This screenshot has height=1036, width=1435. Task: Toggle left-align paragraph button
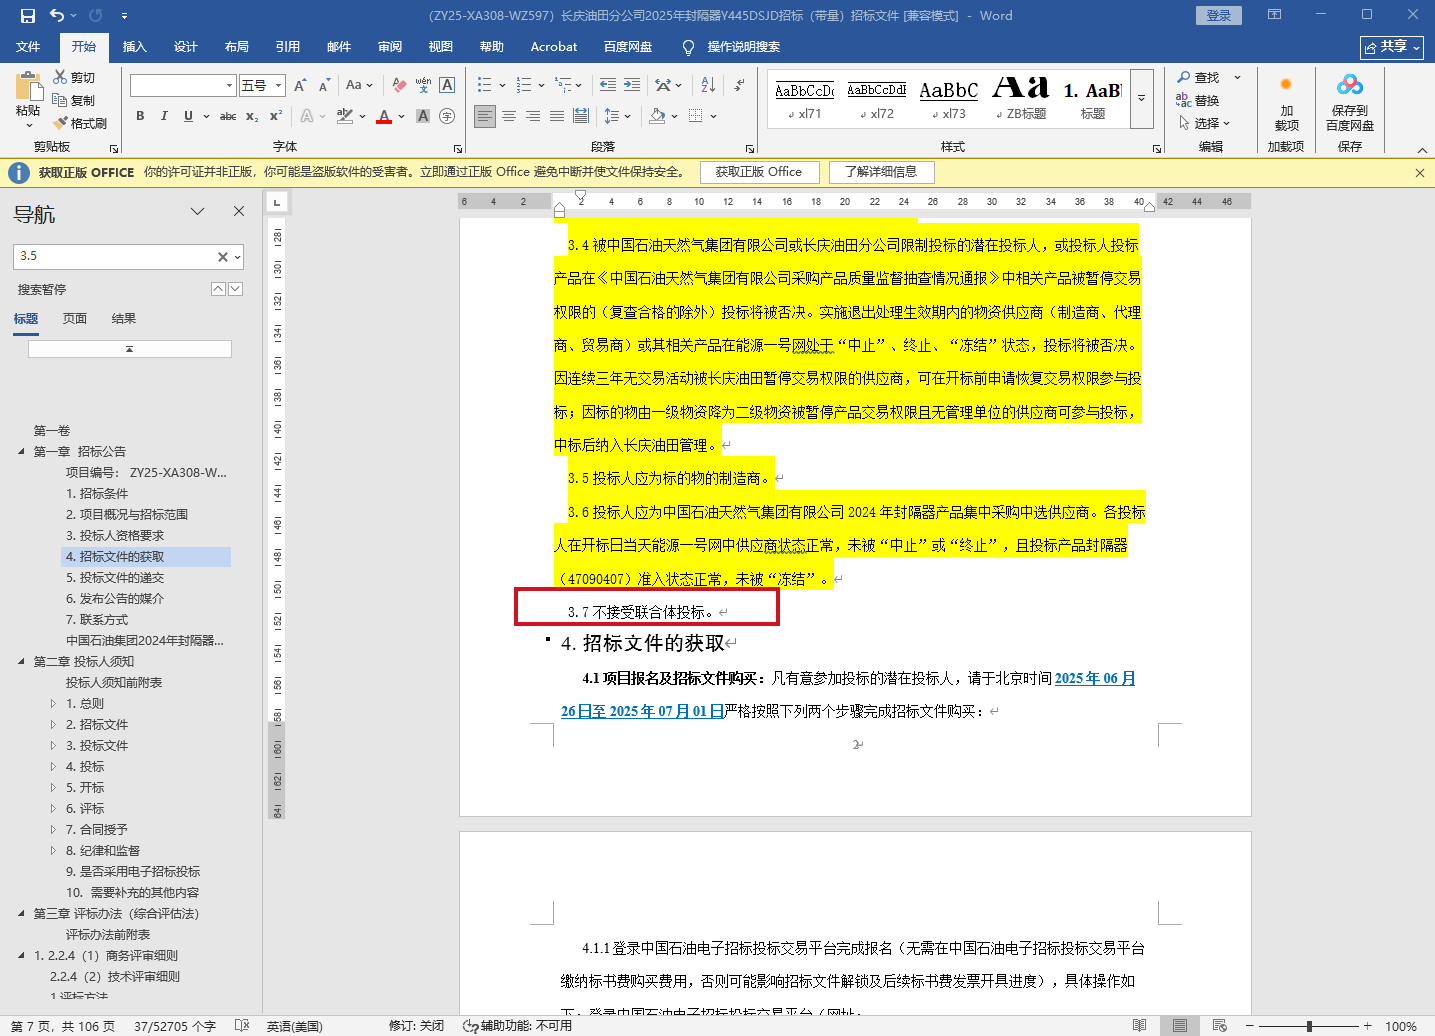pos(485,116)
